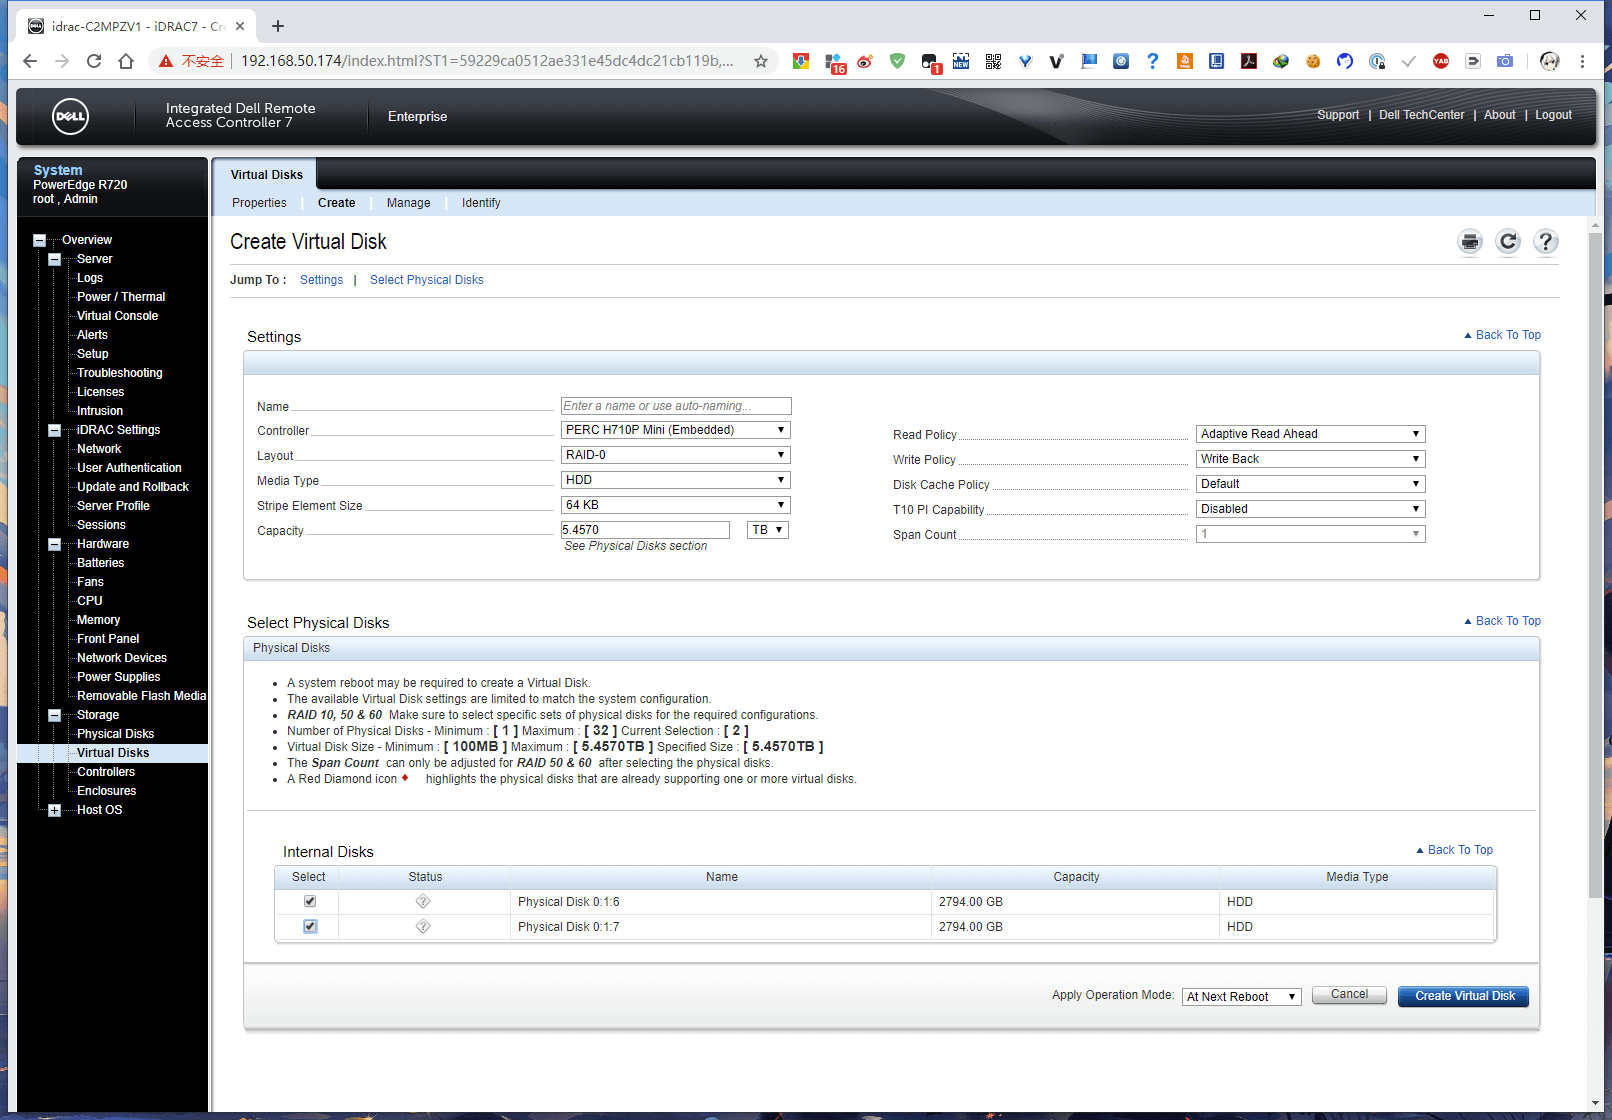Click the browser back arrow
The height and width of the screenshot is (1120, 1612).
(29, 61)
